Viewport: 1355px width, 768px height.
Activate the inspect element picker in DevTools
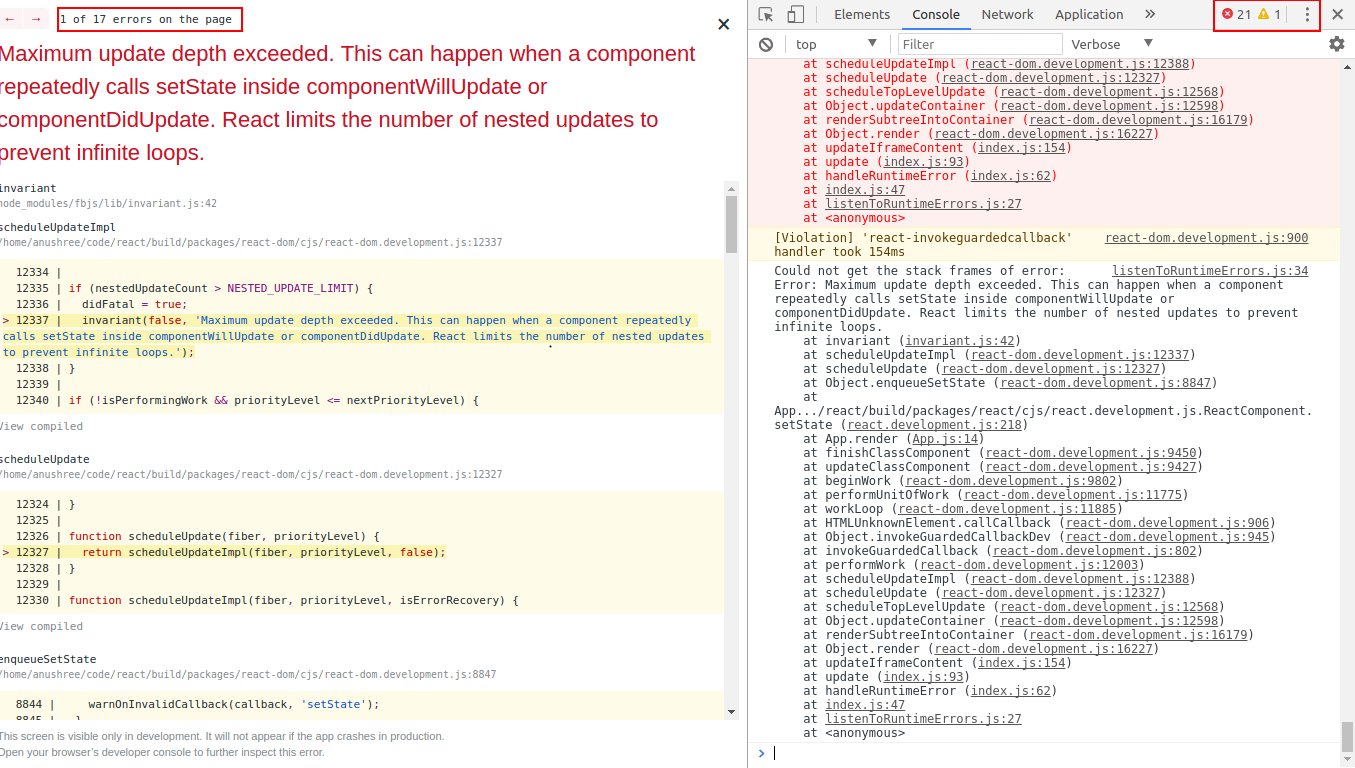766,14
